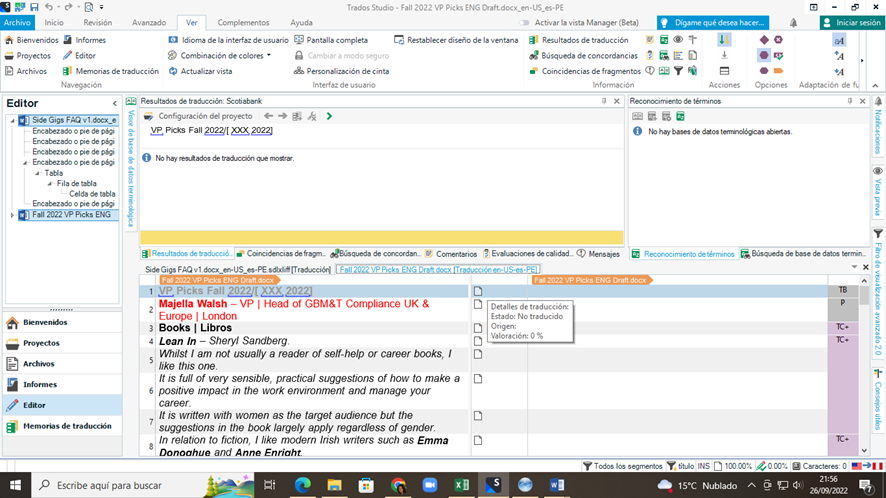The image size is (886, 498).
Task: Click Dígame qué desea hacer box
Action: coord(713,23)
